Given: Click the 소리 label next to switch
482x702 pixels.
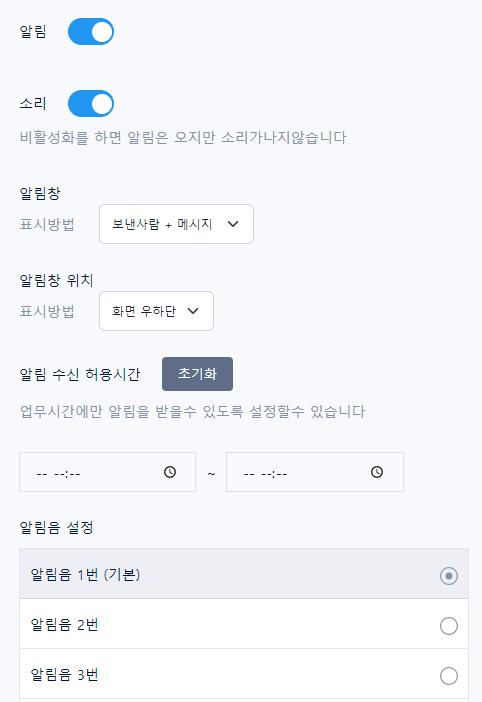Looking at the screenshot, I should point(33,103).
